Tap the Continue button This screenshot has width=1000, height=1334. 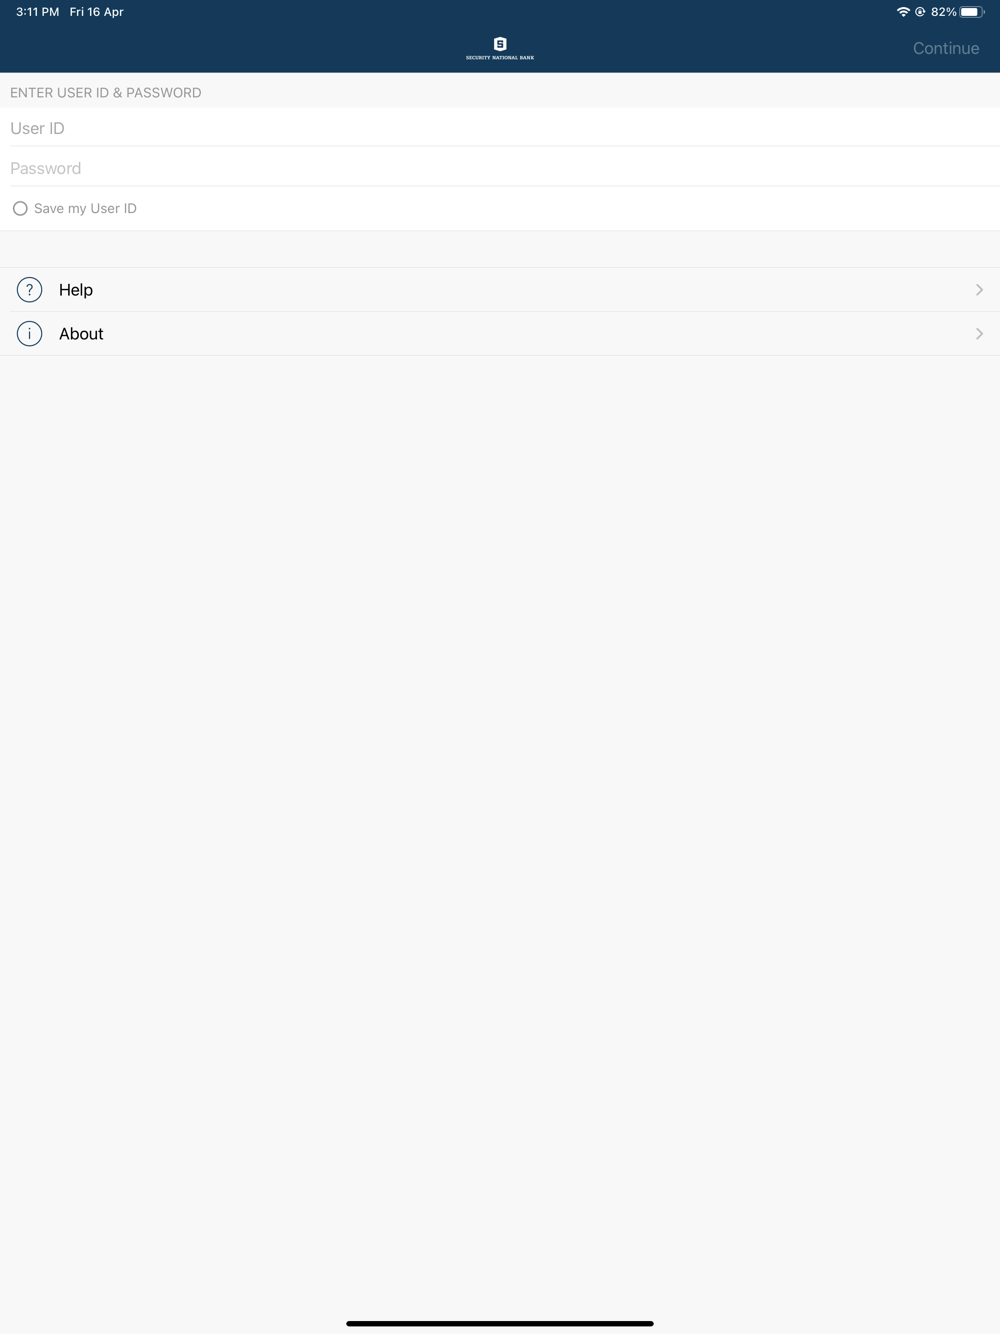coord(946,48)
